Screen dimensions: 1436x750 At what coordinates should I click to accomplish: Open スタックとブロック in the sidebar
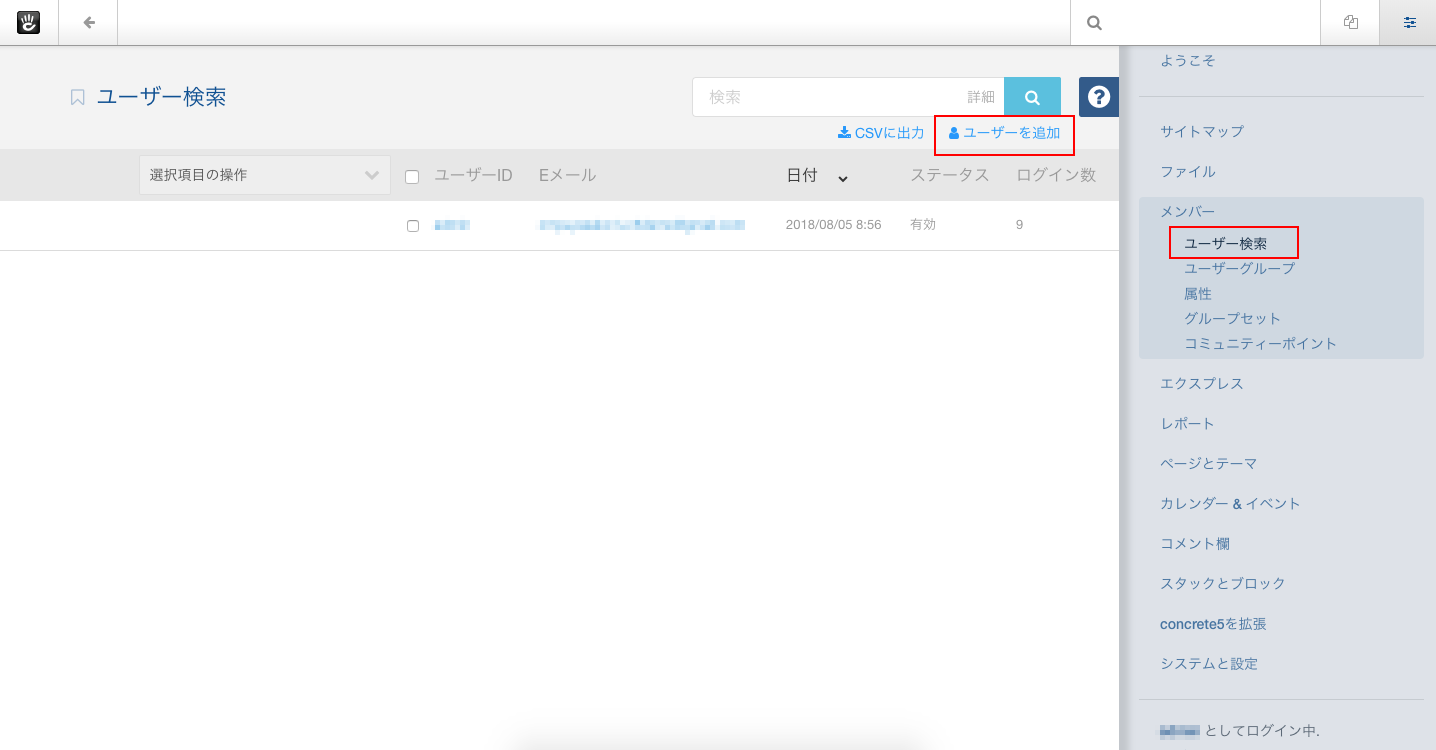[1223, 583]
